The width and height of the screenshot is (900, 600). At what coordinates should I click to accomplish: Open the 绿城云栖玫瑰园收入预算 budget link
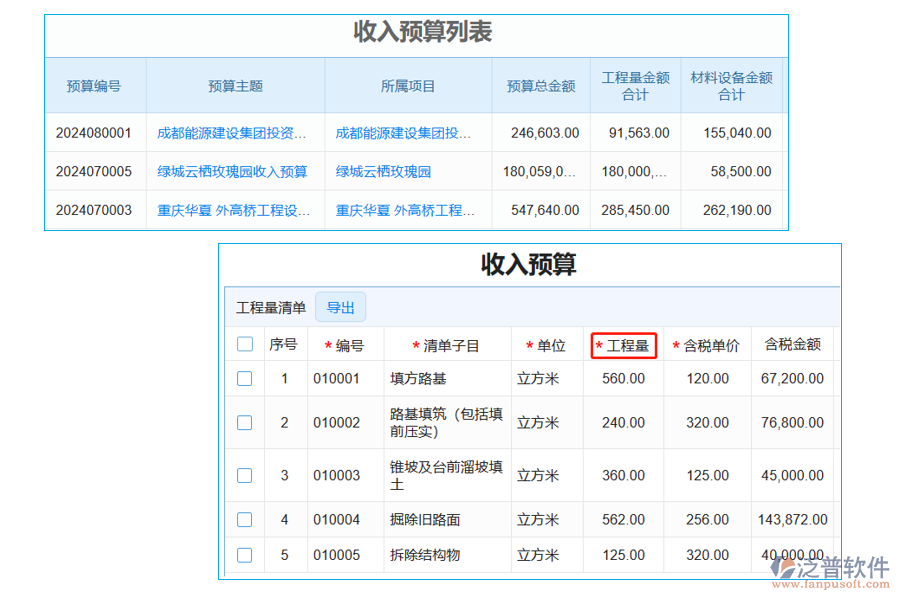(235, 171)
